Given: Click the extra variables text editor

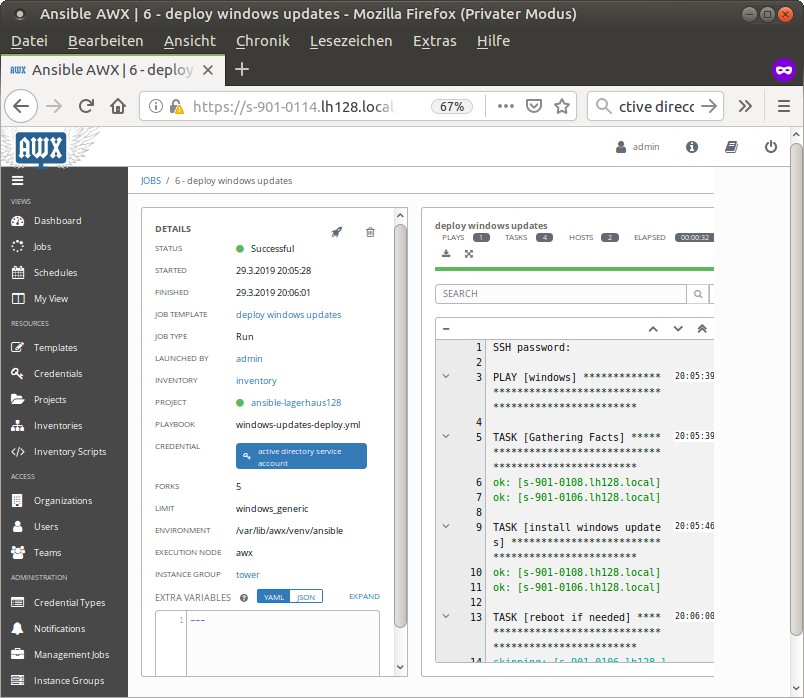Looking at the screenshot, I should point(283,644).
